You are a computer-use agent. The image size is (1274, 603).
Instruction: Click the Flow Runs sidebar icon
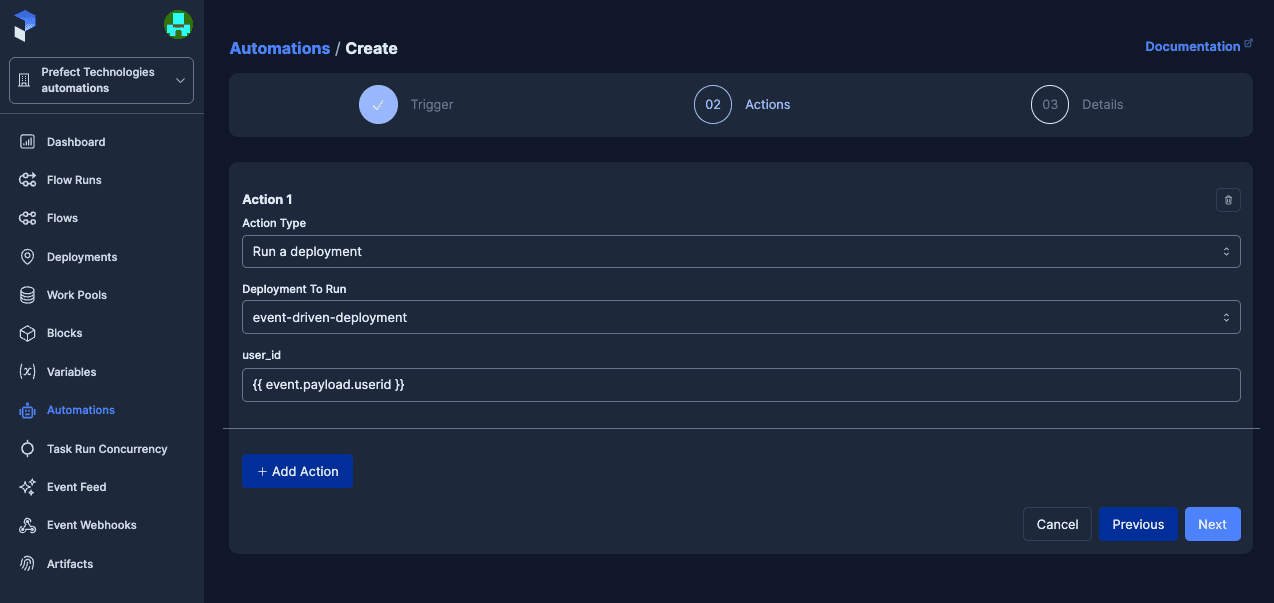pyautogui.click(x=28, y=180)
